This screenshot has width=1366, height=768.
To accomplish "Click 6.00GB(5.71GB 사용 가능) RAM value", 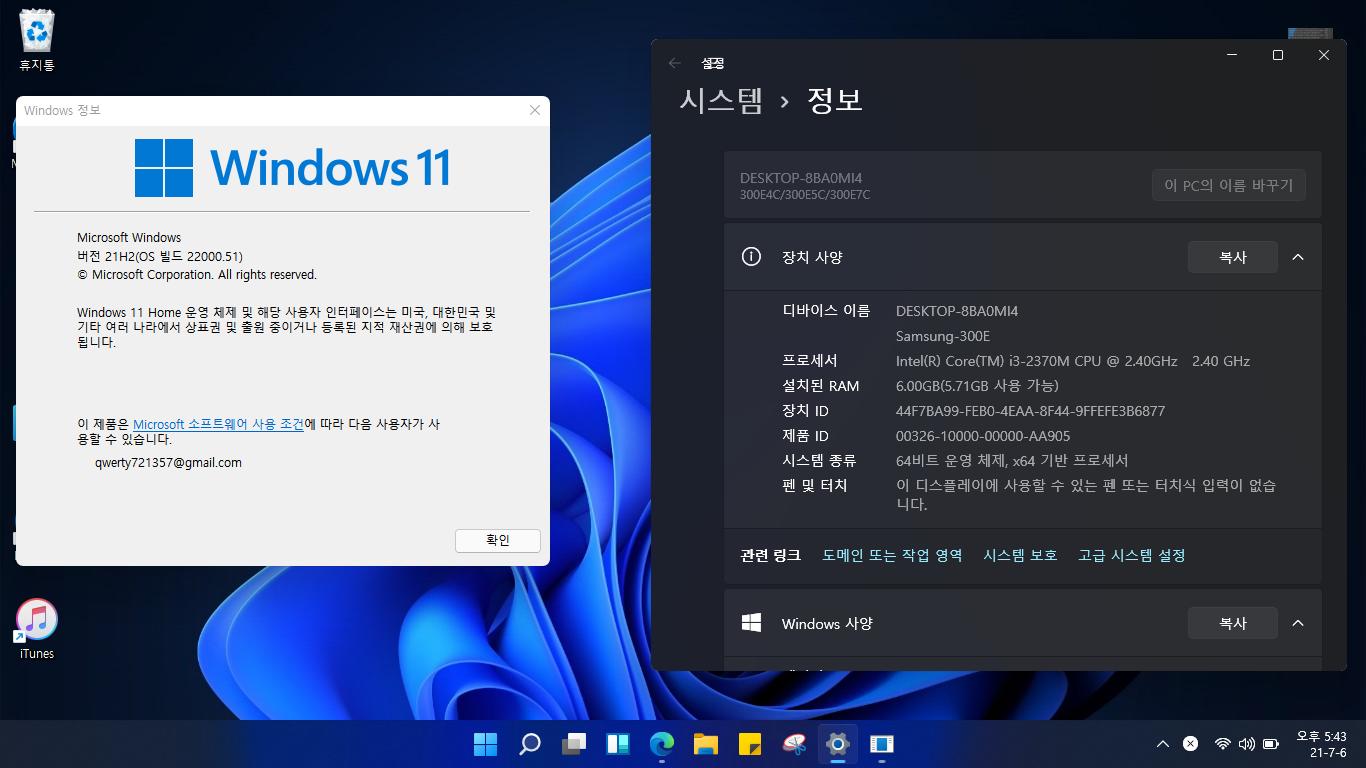I will tap(977, 386).
